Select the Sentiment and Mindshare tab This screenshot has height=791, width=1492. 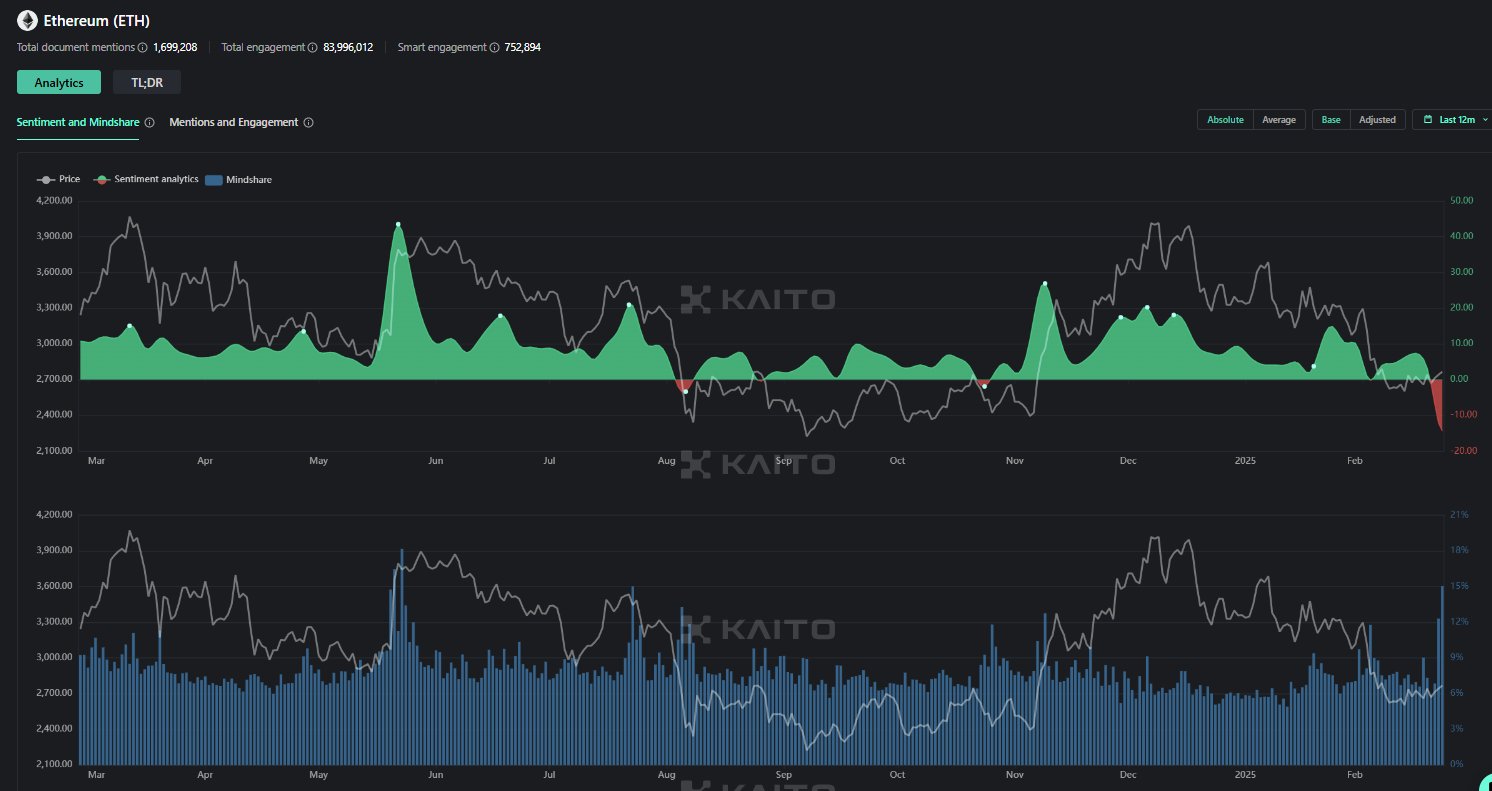(77, 122)
